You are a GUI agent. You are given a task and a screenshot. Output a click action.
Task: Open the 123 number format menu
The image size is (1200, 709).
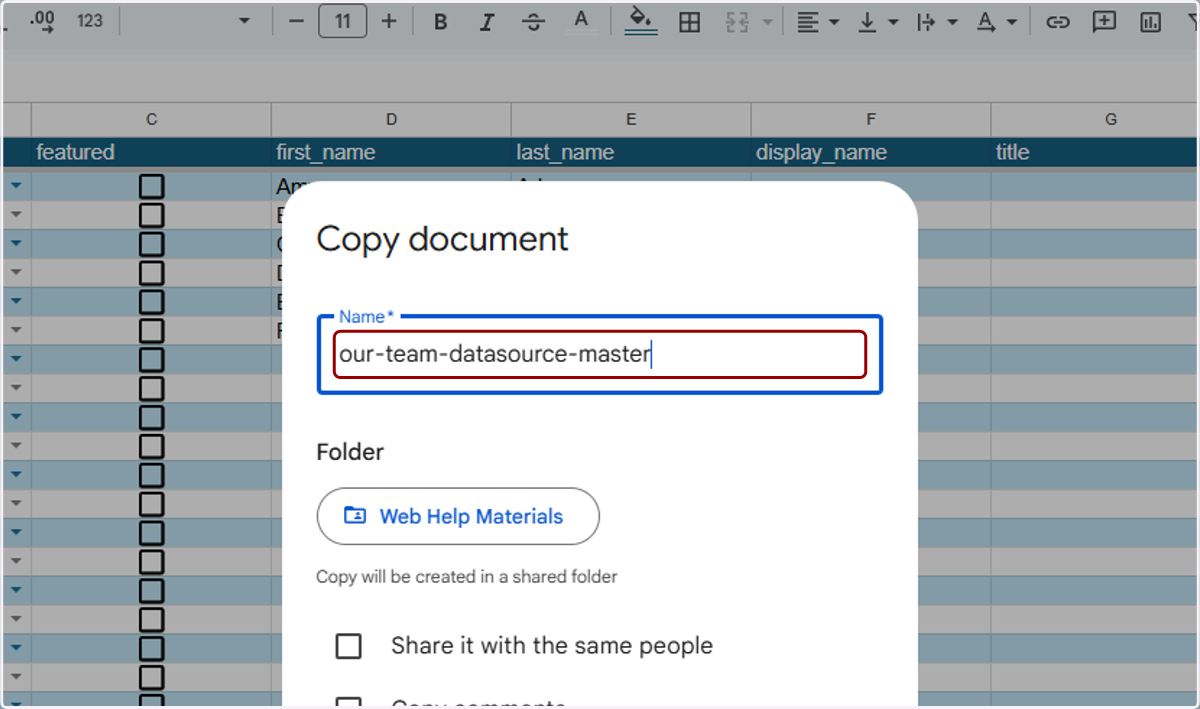[x=90, y=21]
